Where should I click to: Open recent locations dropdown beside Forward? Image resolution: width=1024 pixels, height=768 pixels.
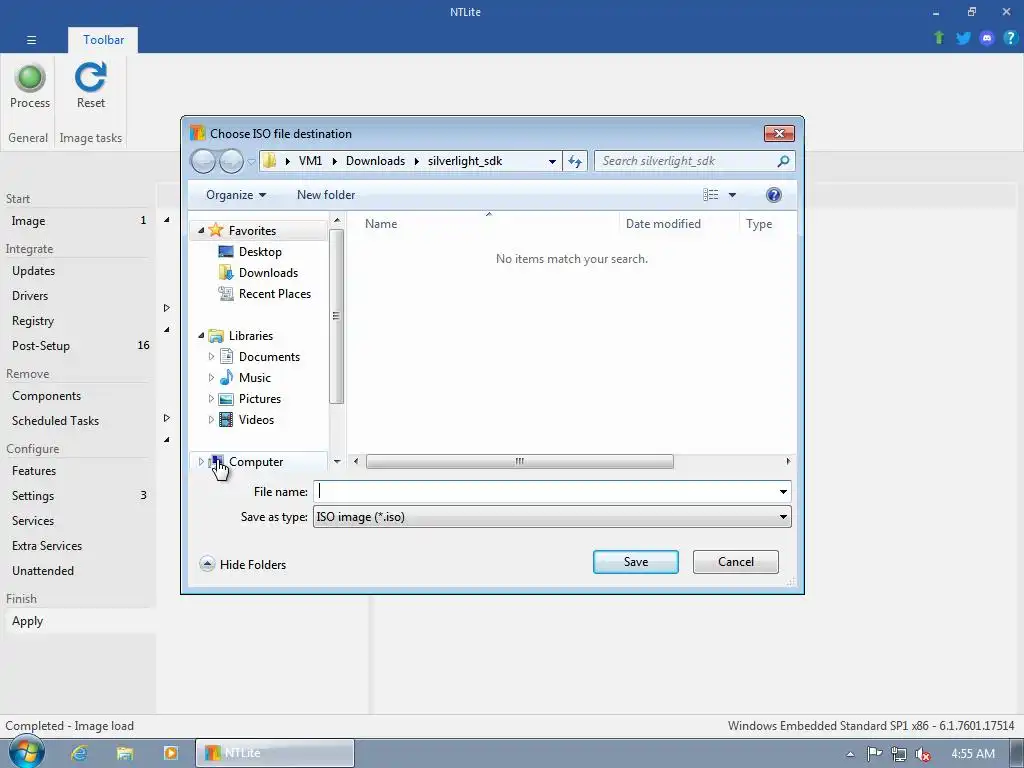251,161
